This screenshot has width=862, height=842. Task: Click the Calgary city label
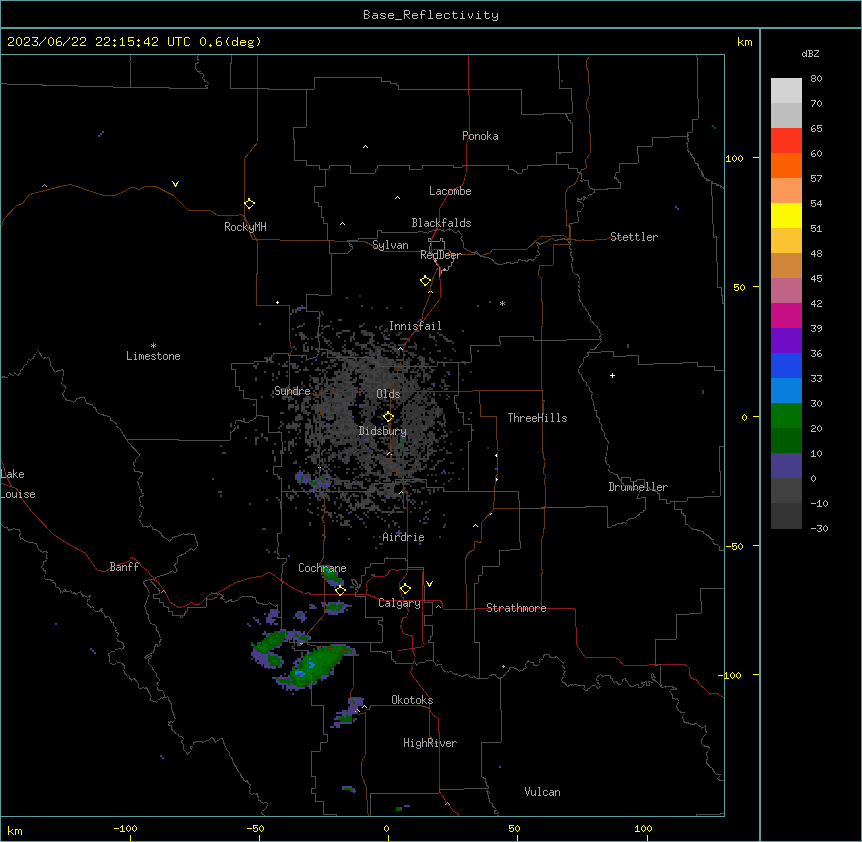[399, 603]
